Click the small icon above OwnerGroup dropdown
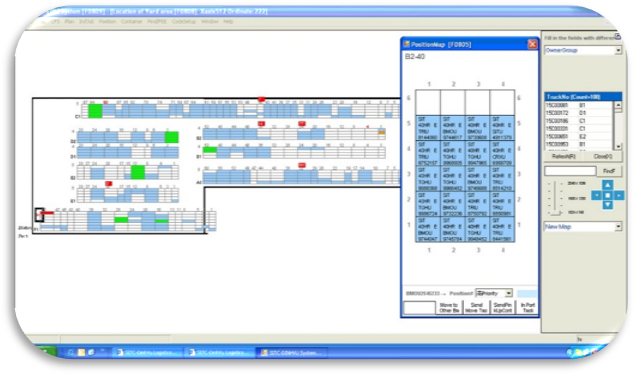 pos(618,37)
